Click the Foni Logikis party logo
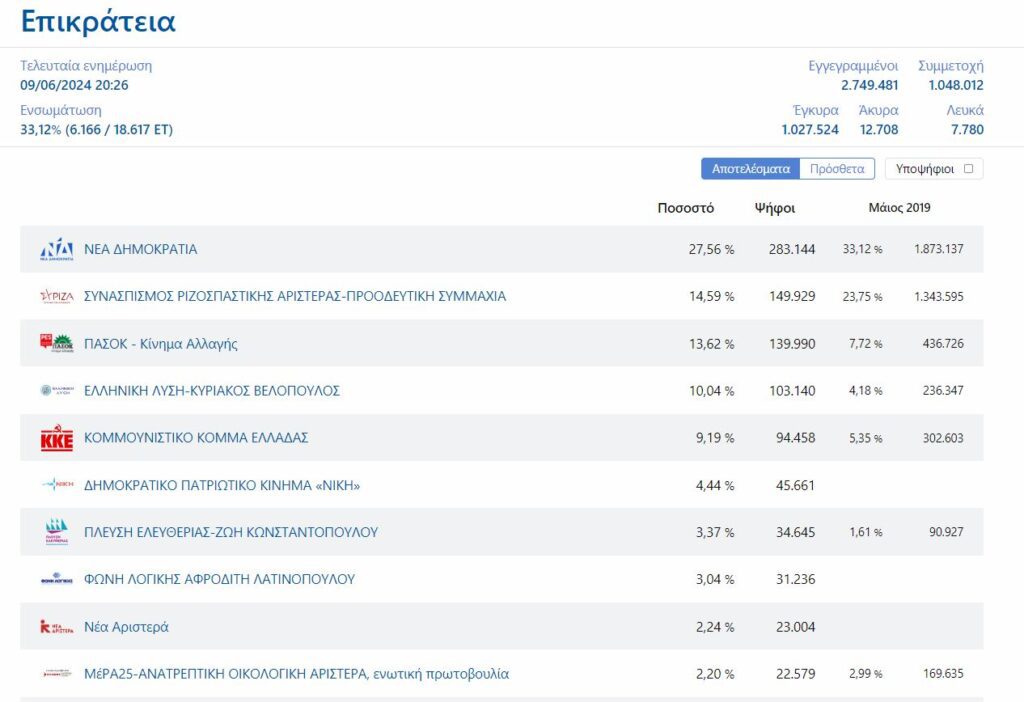Viewport: 1024px width, 702px height. (57, 579)
